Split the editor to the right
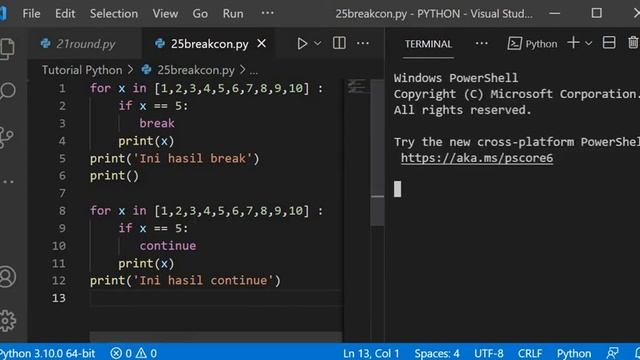 (x=339, y=43)
